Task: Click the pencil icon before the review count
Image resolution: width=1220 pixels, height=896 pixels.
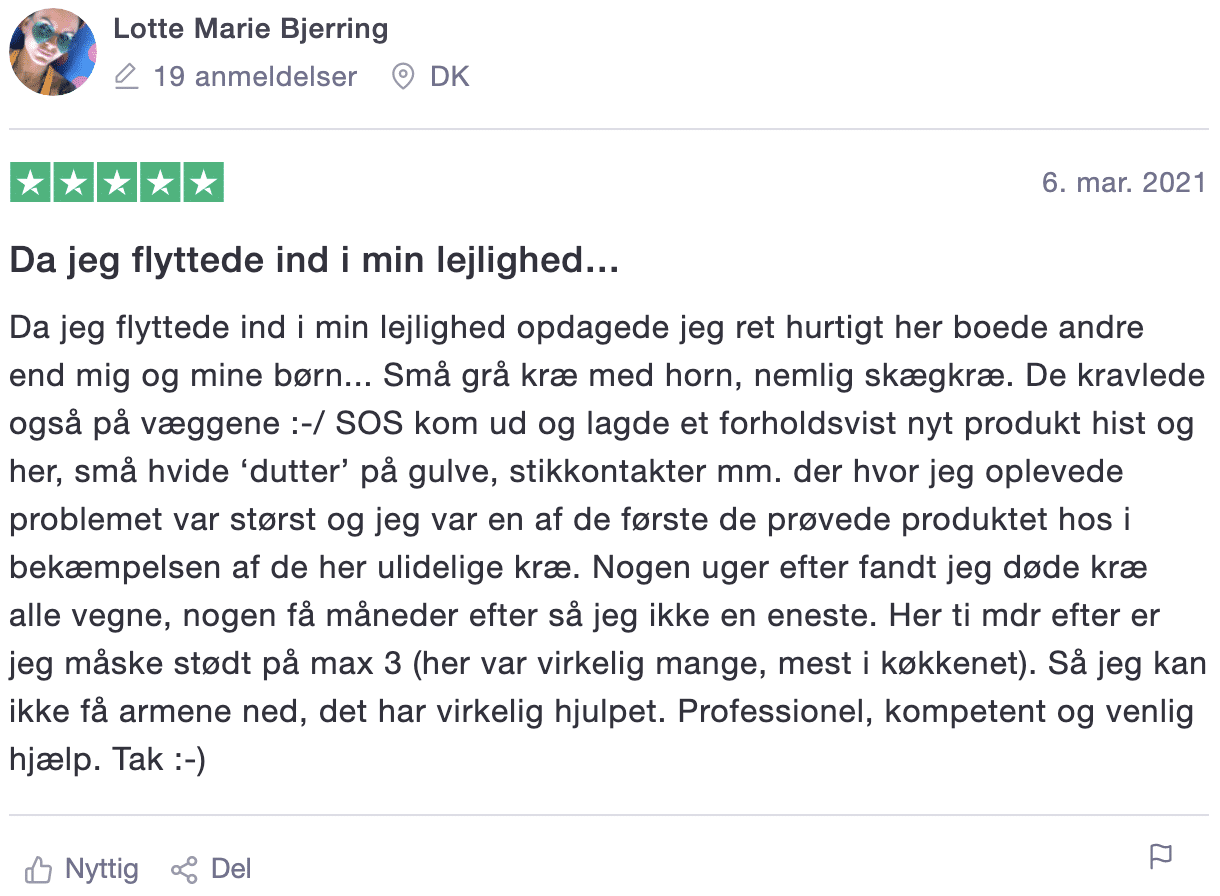Action: (x=127, y=76)
